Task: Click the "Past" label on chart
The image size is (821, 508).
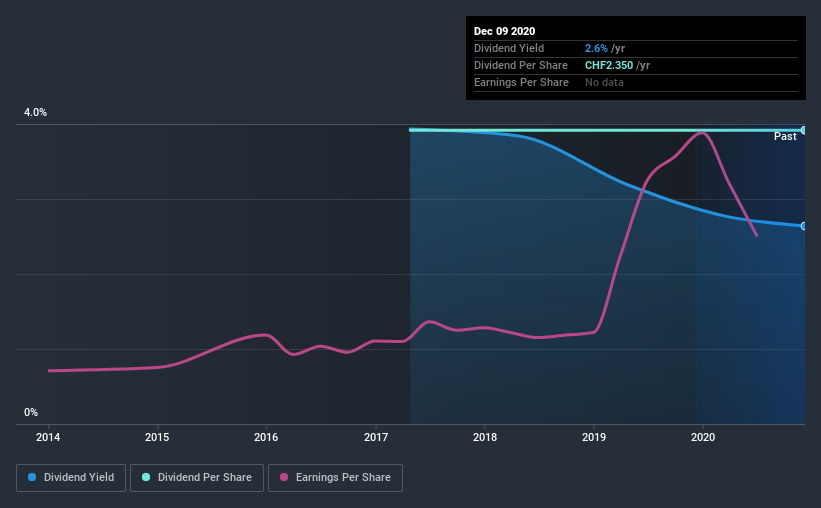Action: click(785, 136)
